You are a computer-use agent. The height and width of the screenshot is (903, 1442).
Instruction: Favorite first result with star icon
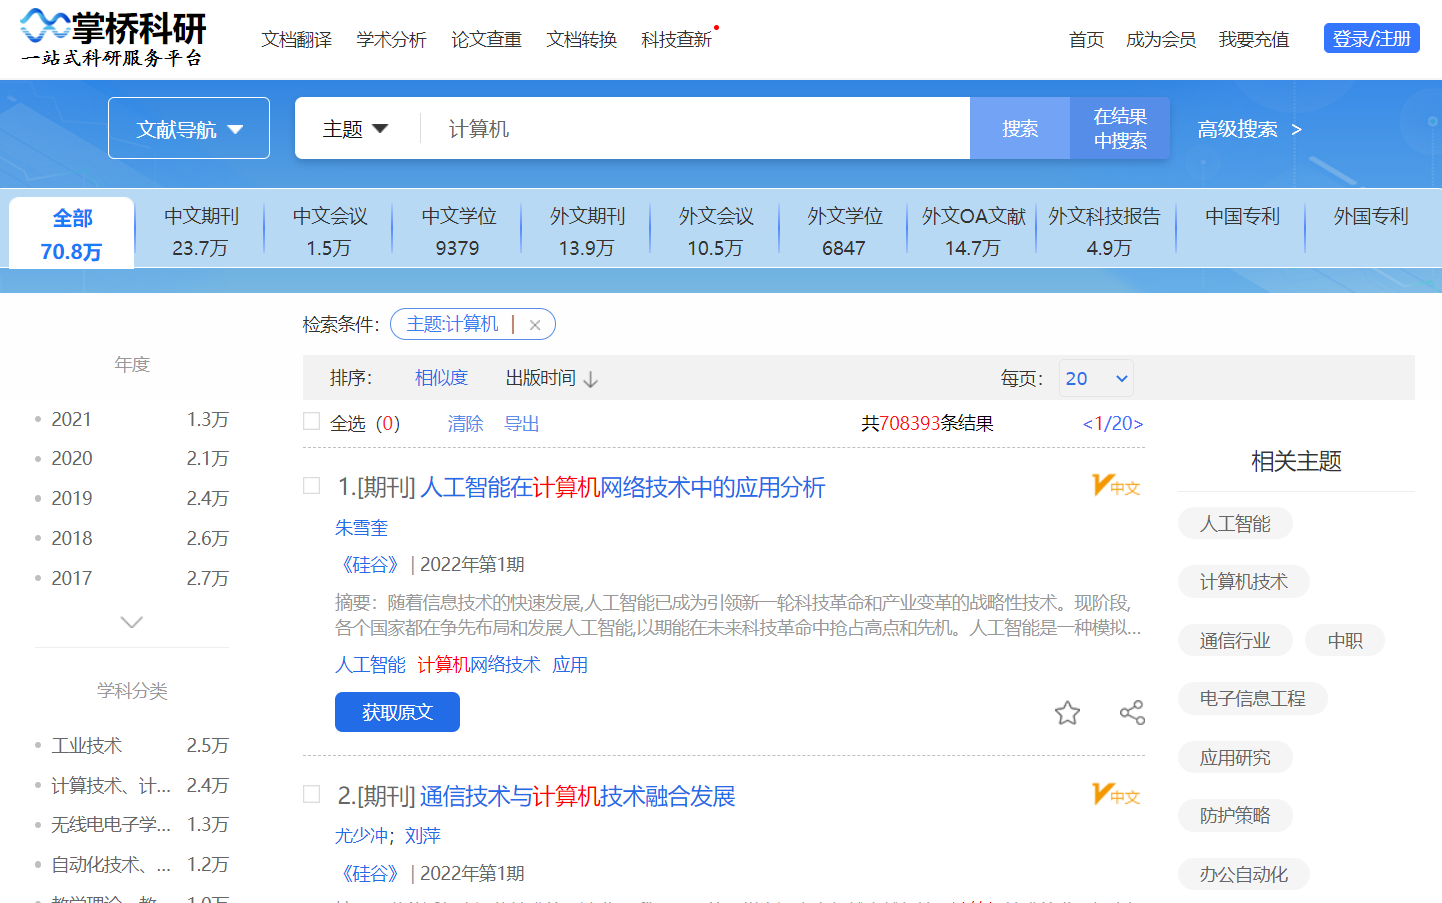point(1067,713)
